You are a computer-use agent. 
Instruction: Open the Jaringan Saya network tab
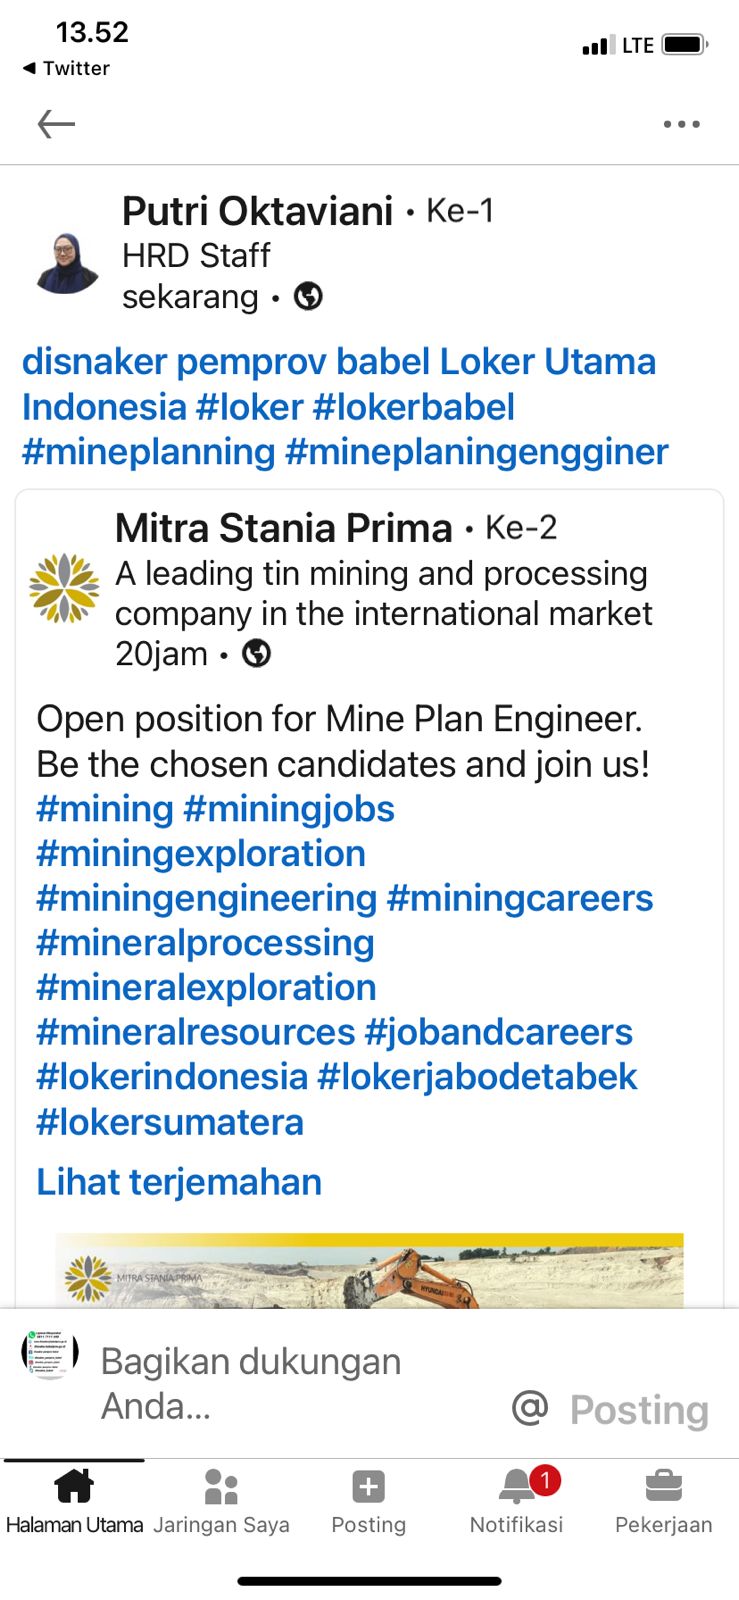[221, 1500]
